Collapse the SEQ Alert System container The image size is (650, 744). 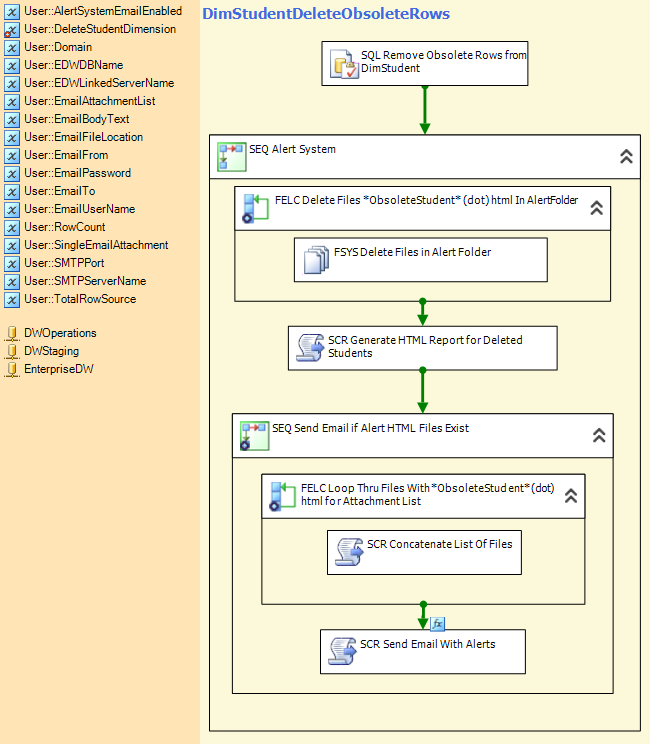626,156
